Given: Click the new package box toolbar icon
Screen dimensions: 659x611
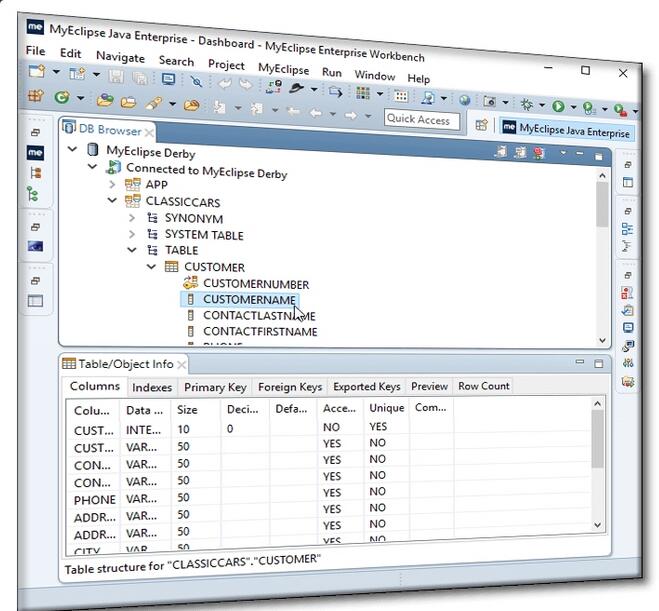Looking at the screenshot, I should (35, 96).
